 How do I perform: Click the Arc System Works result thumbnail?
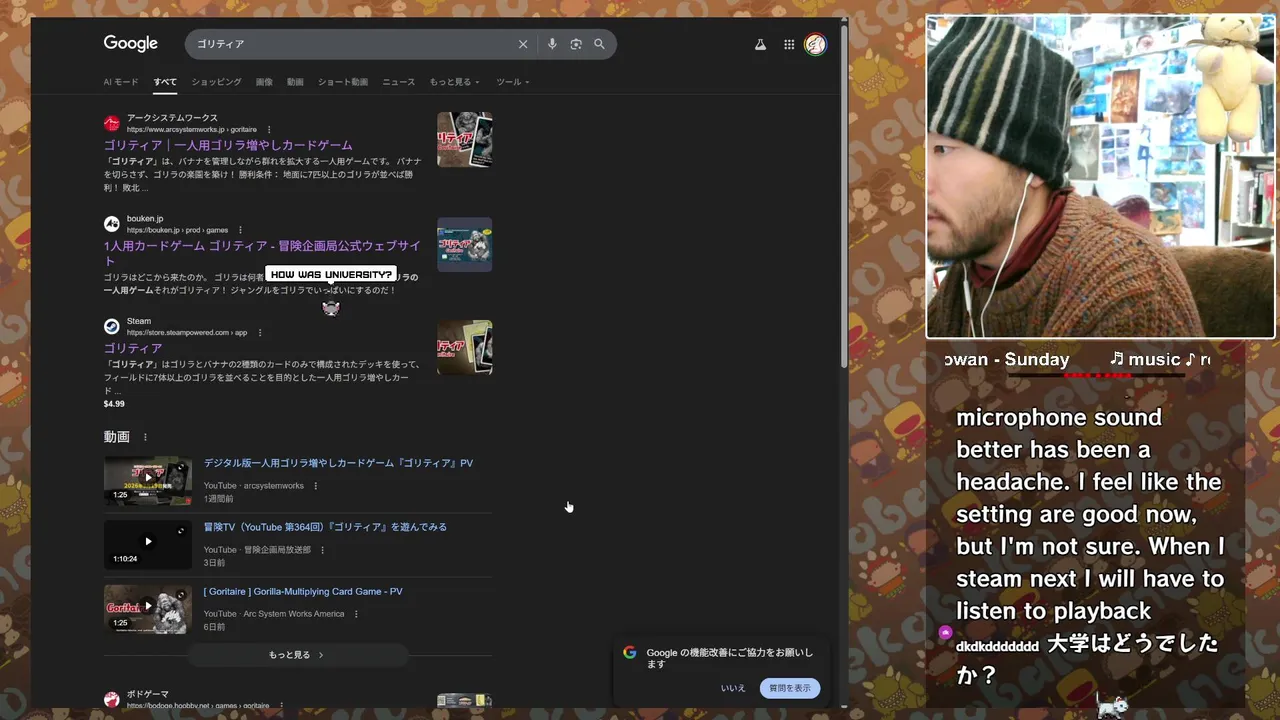464,140
